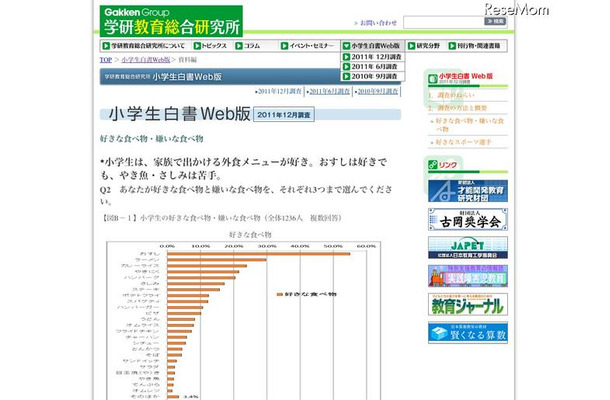The width and height of the screenshot is (610, 400).
Task: Open the 実践障害児教育 banner
Action: point(468,276)
